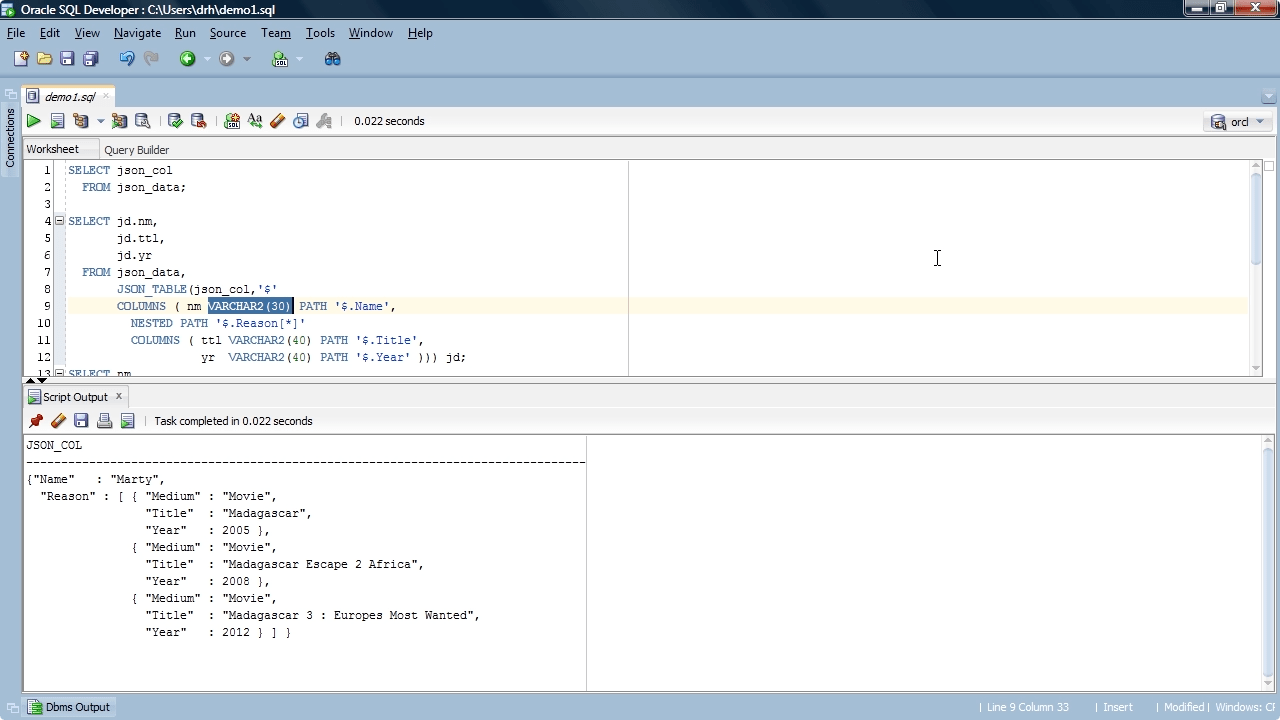Save script output to a file
1280x720 pixels.
pyautogui.click(x=81, y=420)
